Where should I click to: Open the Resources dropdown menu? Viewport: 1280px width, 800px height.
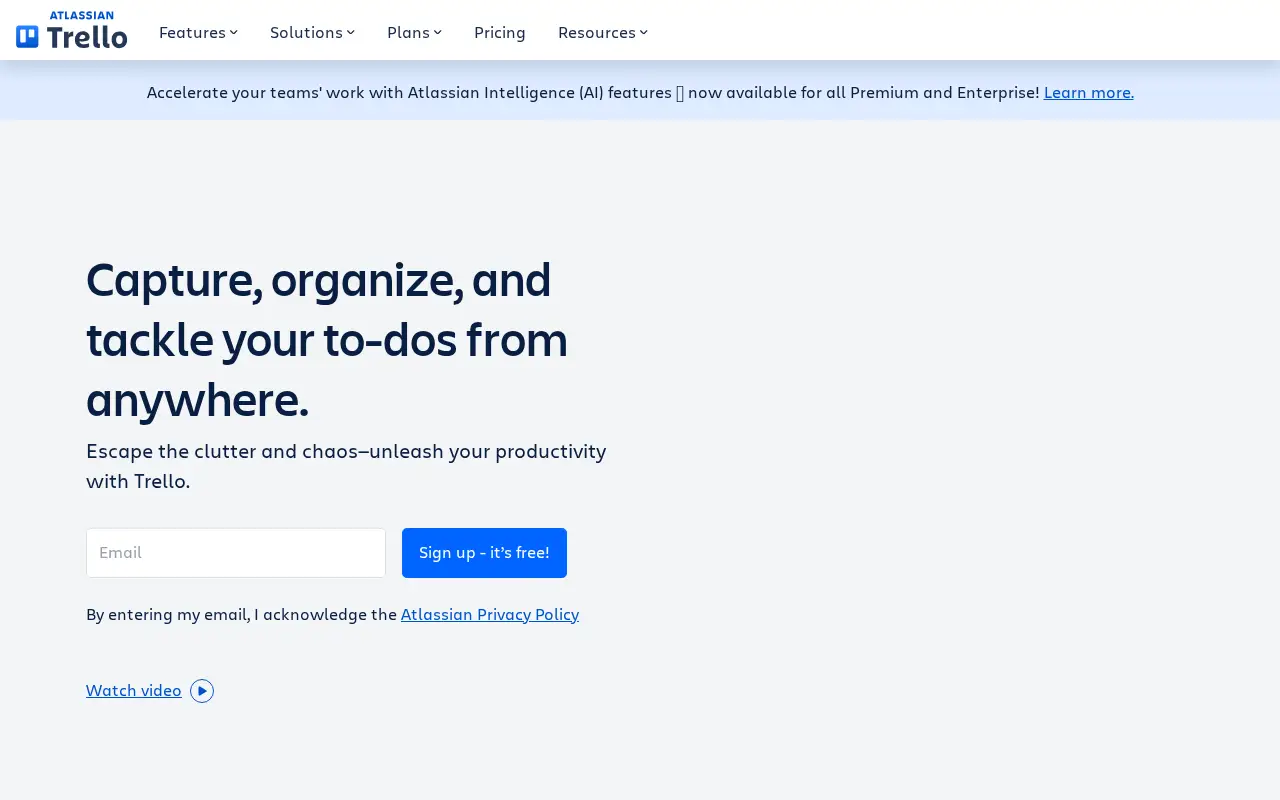click(603, 32)
